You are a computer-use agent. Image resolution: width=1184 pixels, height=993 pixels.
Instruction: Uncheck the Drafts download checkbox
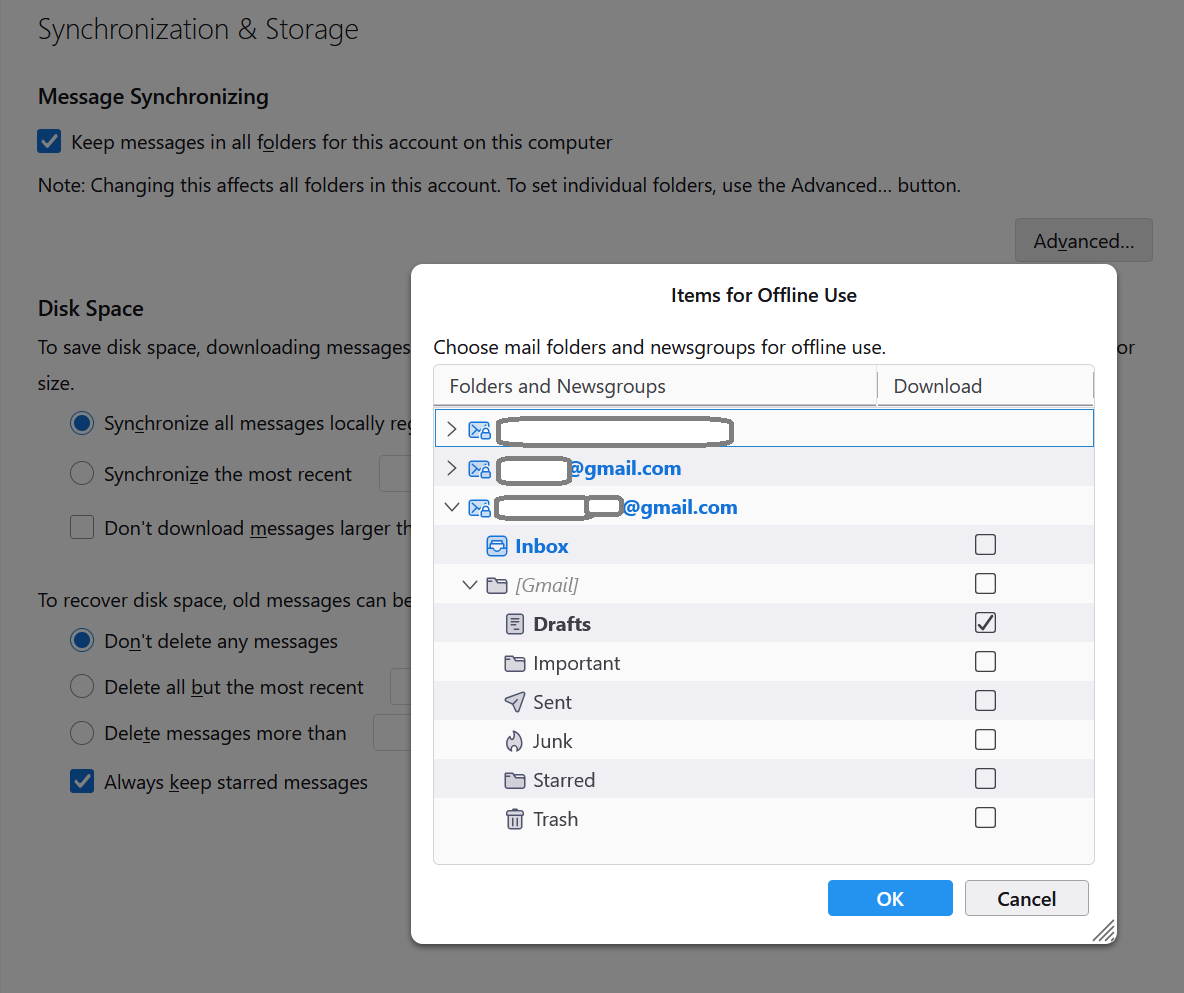pos(985,623)
